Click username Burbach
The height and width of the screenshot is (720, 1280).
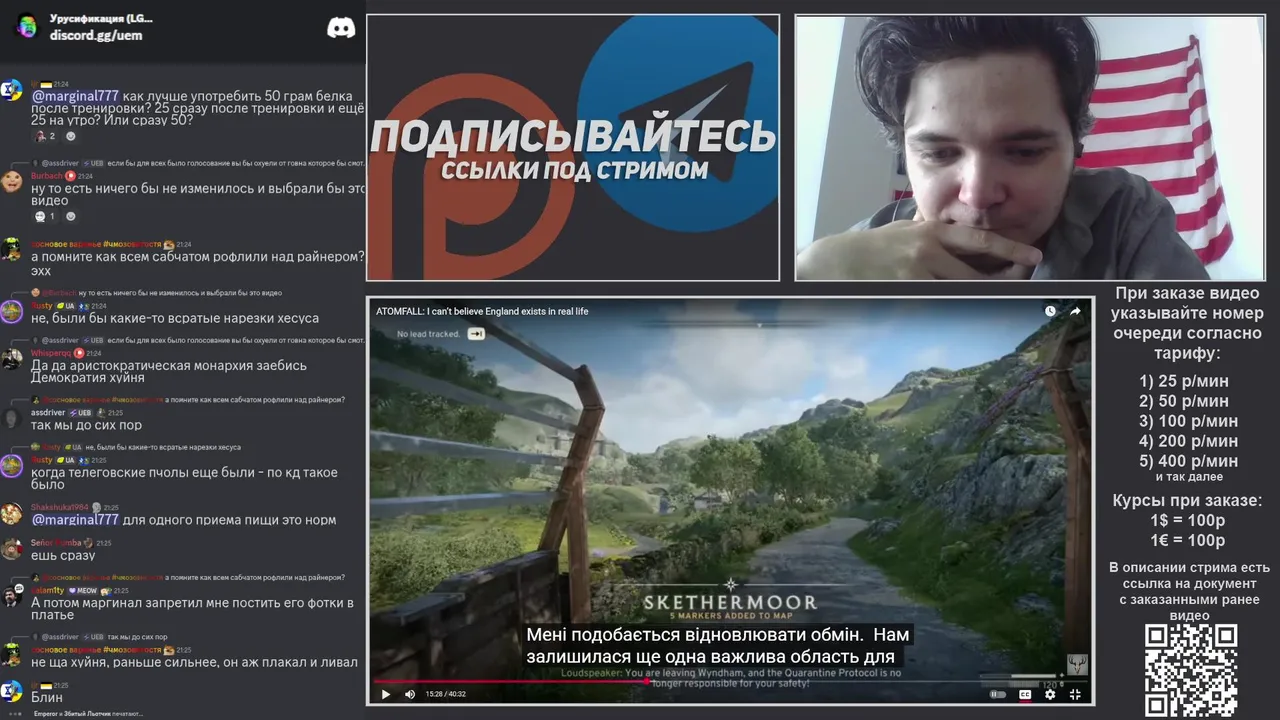pos(47,176)
